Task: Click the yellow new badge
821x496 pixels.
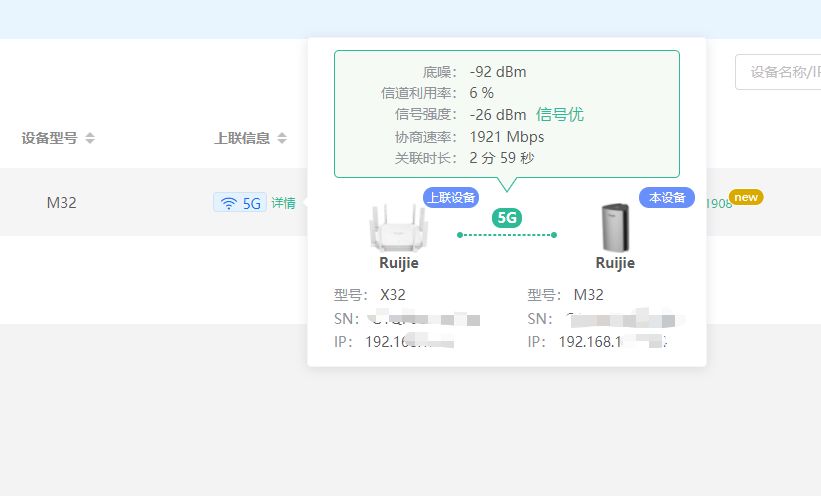Action: (x=746, y=197)
